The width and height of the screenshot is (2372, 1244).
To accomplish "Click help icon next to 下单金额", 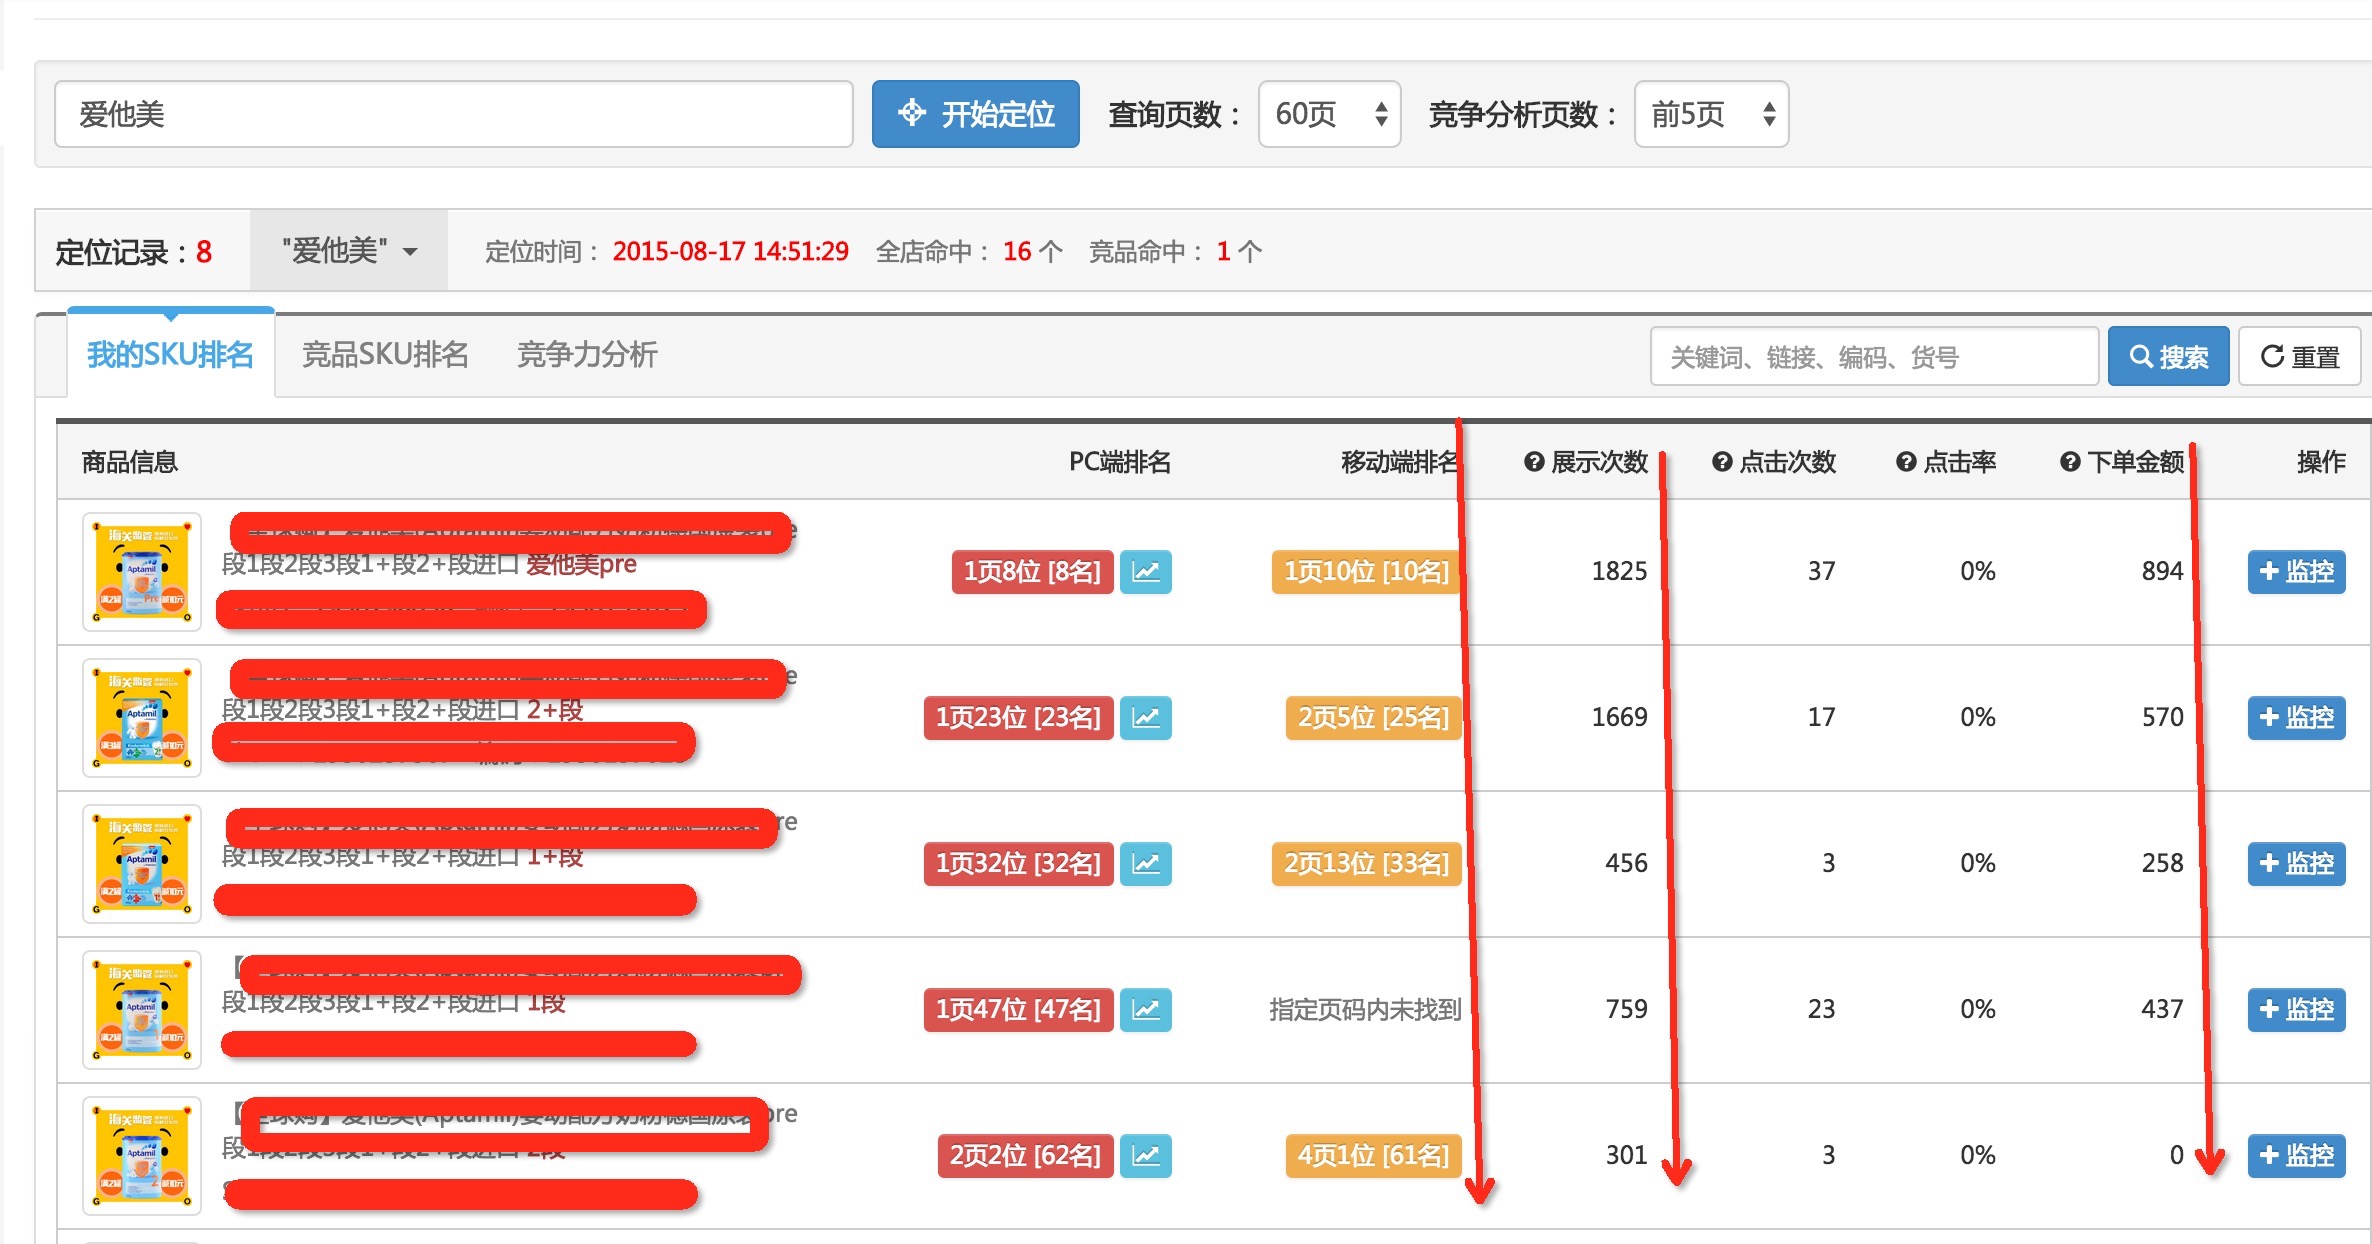I will [x=2070, y=462].
